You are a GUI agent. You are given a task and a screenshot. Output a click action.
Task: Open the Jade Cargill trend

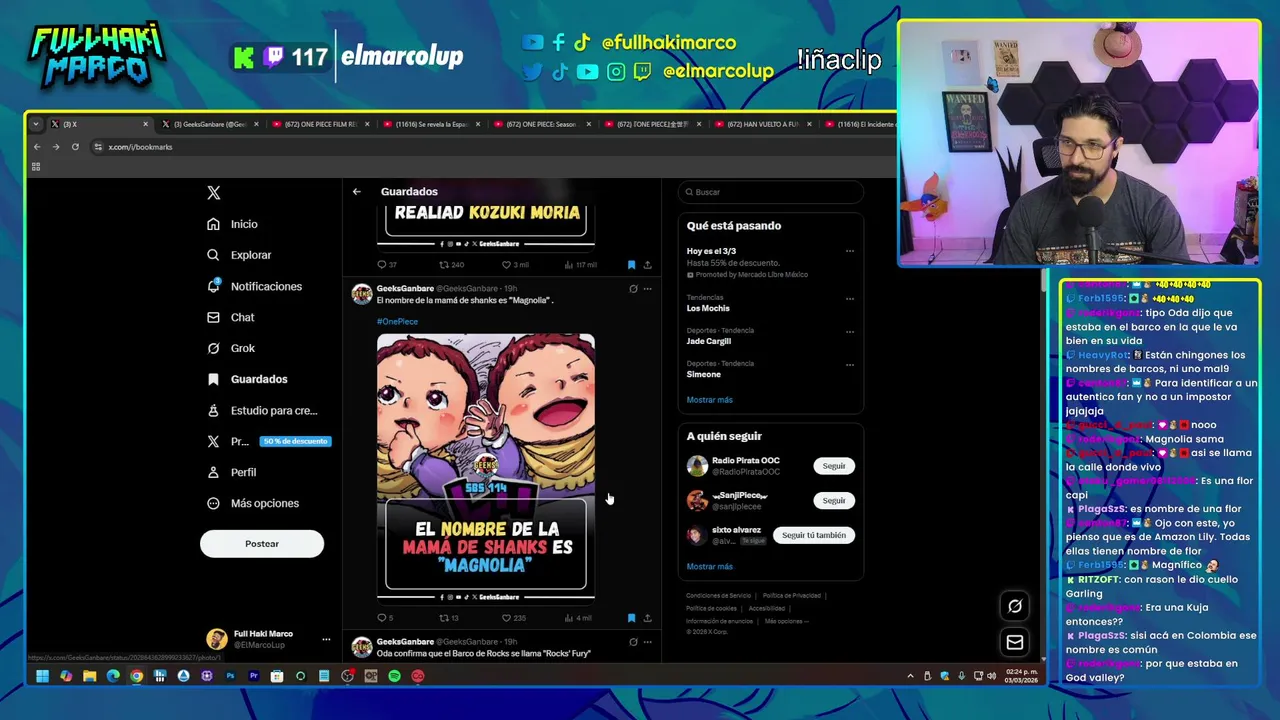[x=709, y=341]
